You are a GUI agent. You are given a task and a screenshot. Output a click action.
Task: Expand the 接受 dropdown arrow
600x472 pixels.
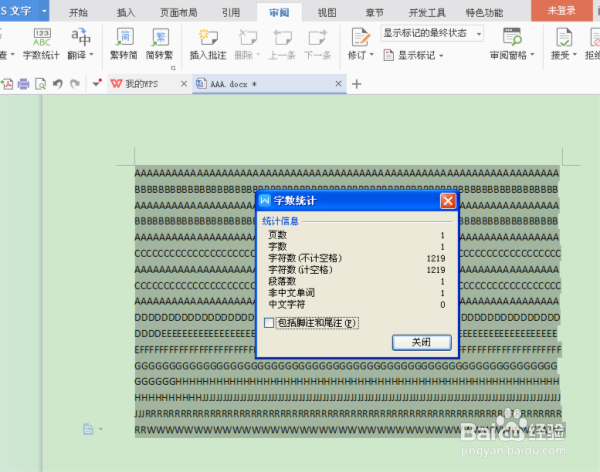(x=574, y=55)
